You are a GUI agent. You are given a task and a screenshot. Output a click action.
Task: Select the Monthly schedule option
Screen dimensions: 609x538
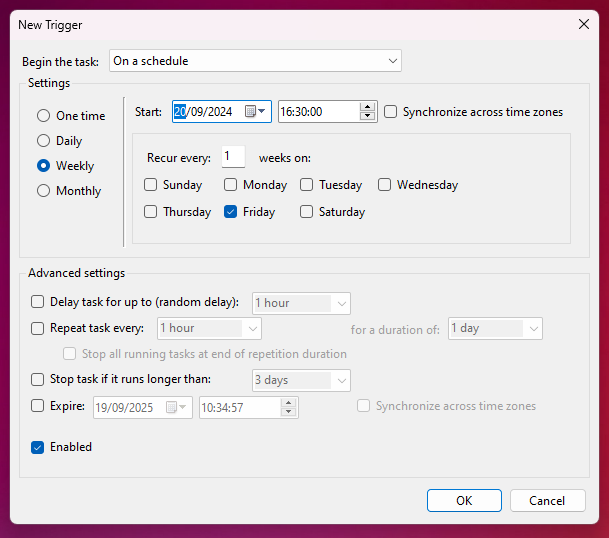point(43,191)
